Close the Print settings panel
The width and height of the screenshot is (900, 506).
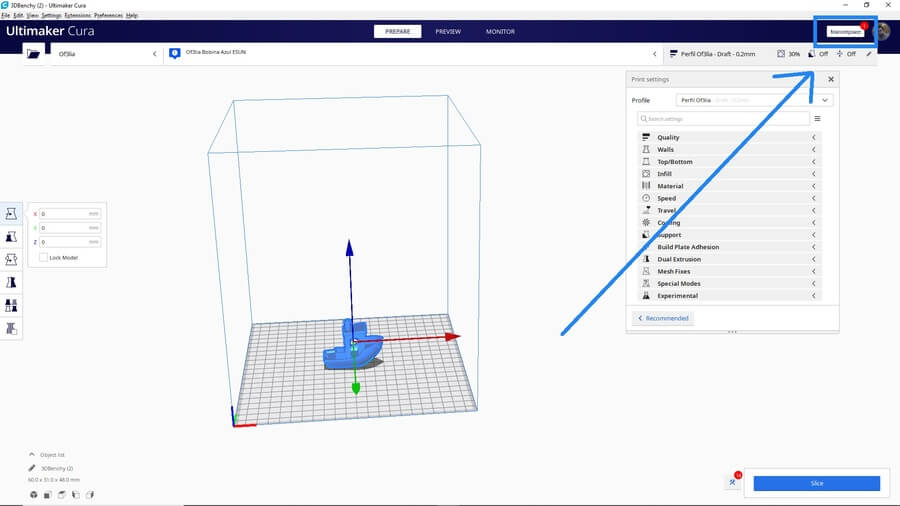point(831,79)
